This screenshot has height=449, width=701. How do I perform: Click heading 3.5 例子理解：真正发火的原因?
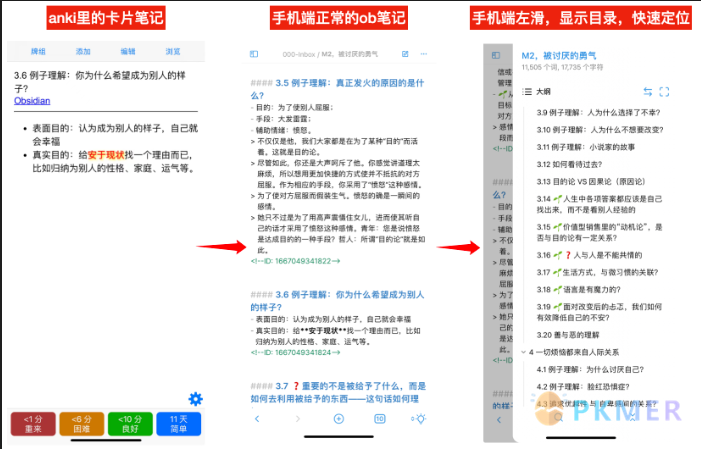337,89
